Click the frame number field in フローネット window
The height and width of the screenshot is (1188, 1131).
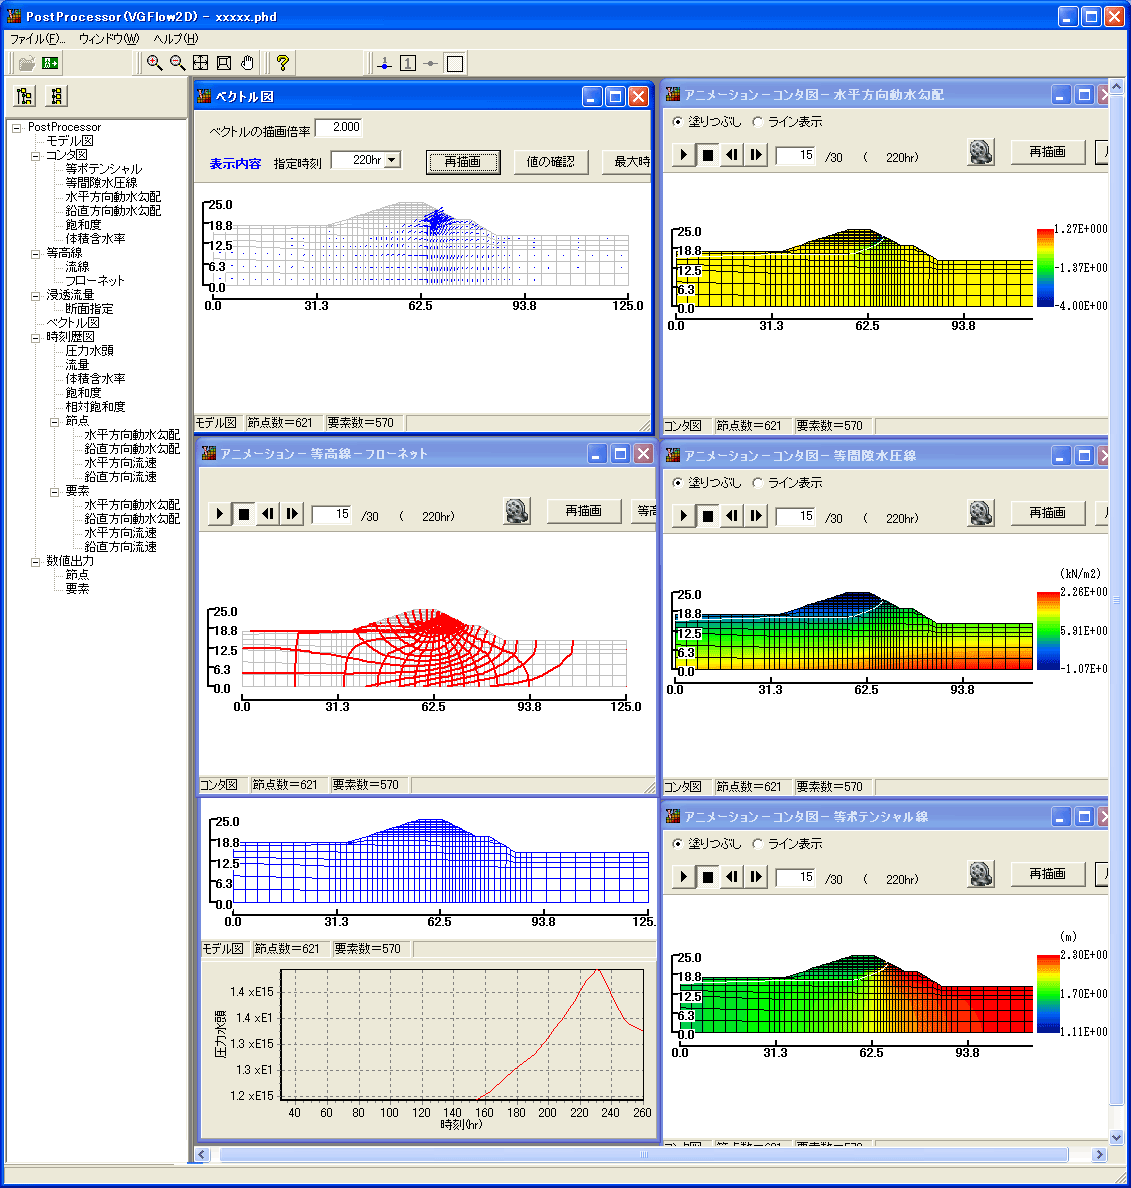click(333, 514)
